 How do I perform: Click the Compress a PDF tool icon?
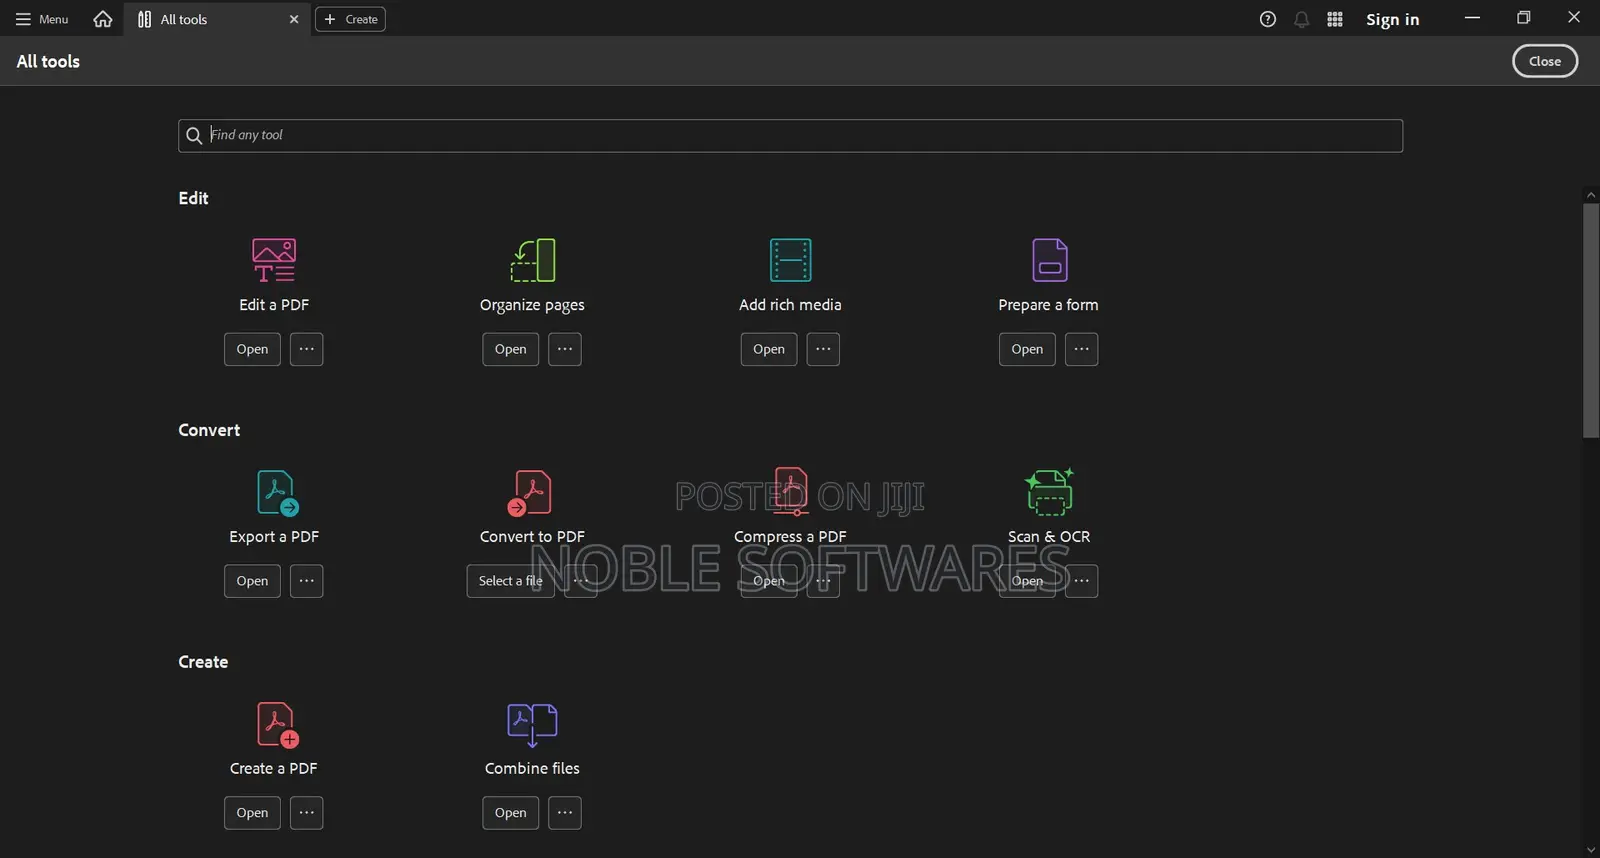pyautogui.click(x=790, y=491)
